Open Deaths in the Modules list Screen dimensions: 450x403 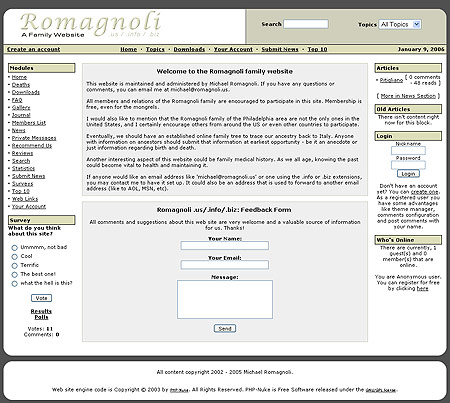tap(21, 85)
